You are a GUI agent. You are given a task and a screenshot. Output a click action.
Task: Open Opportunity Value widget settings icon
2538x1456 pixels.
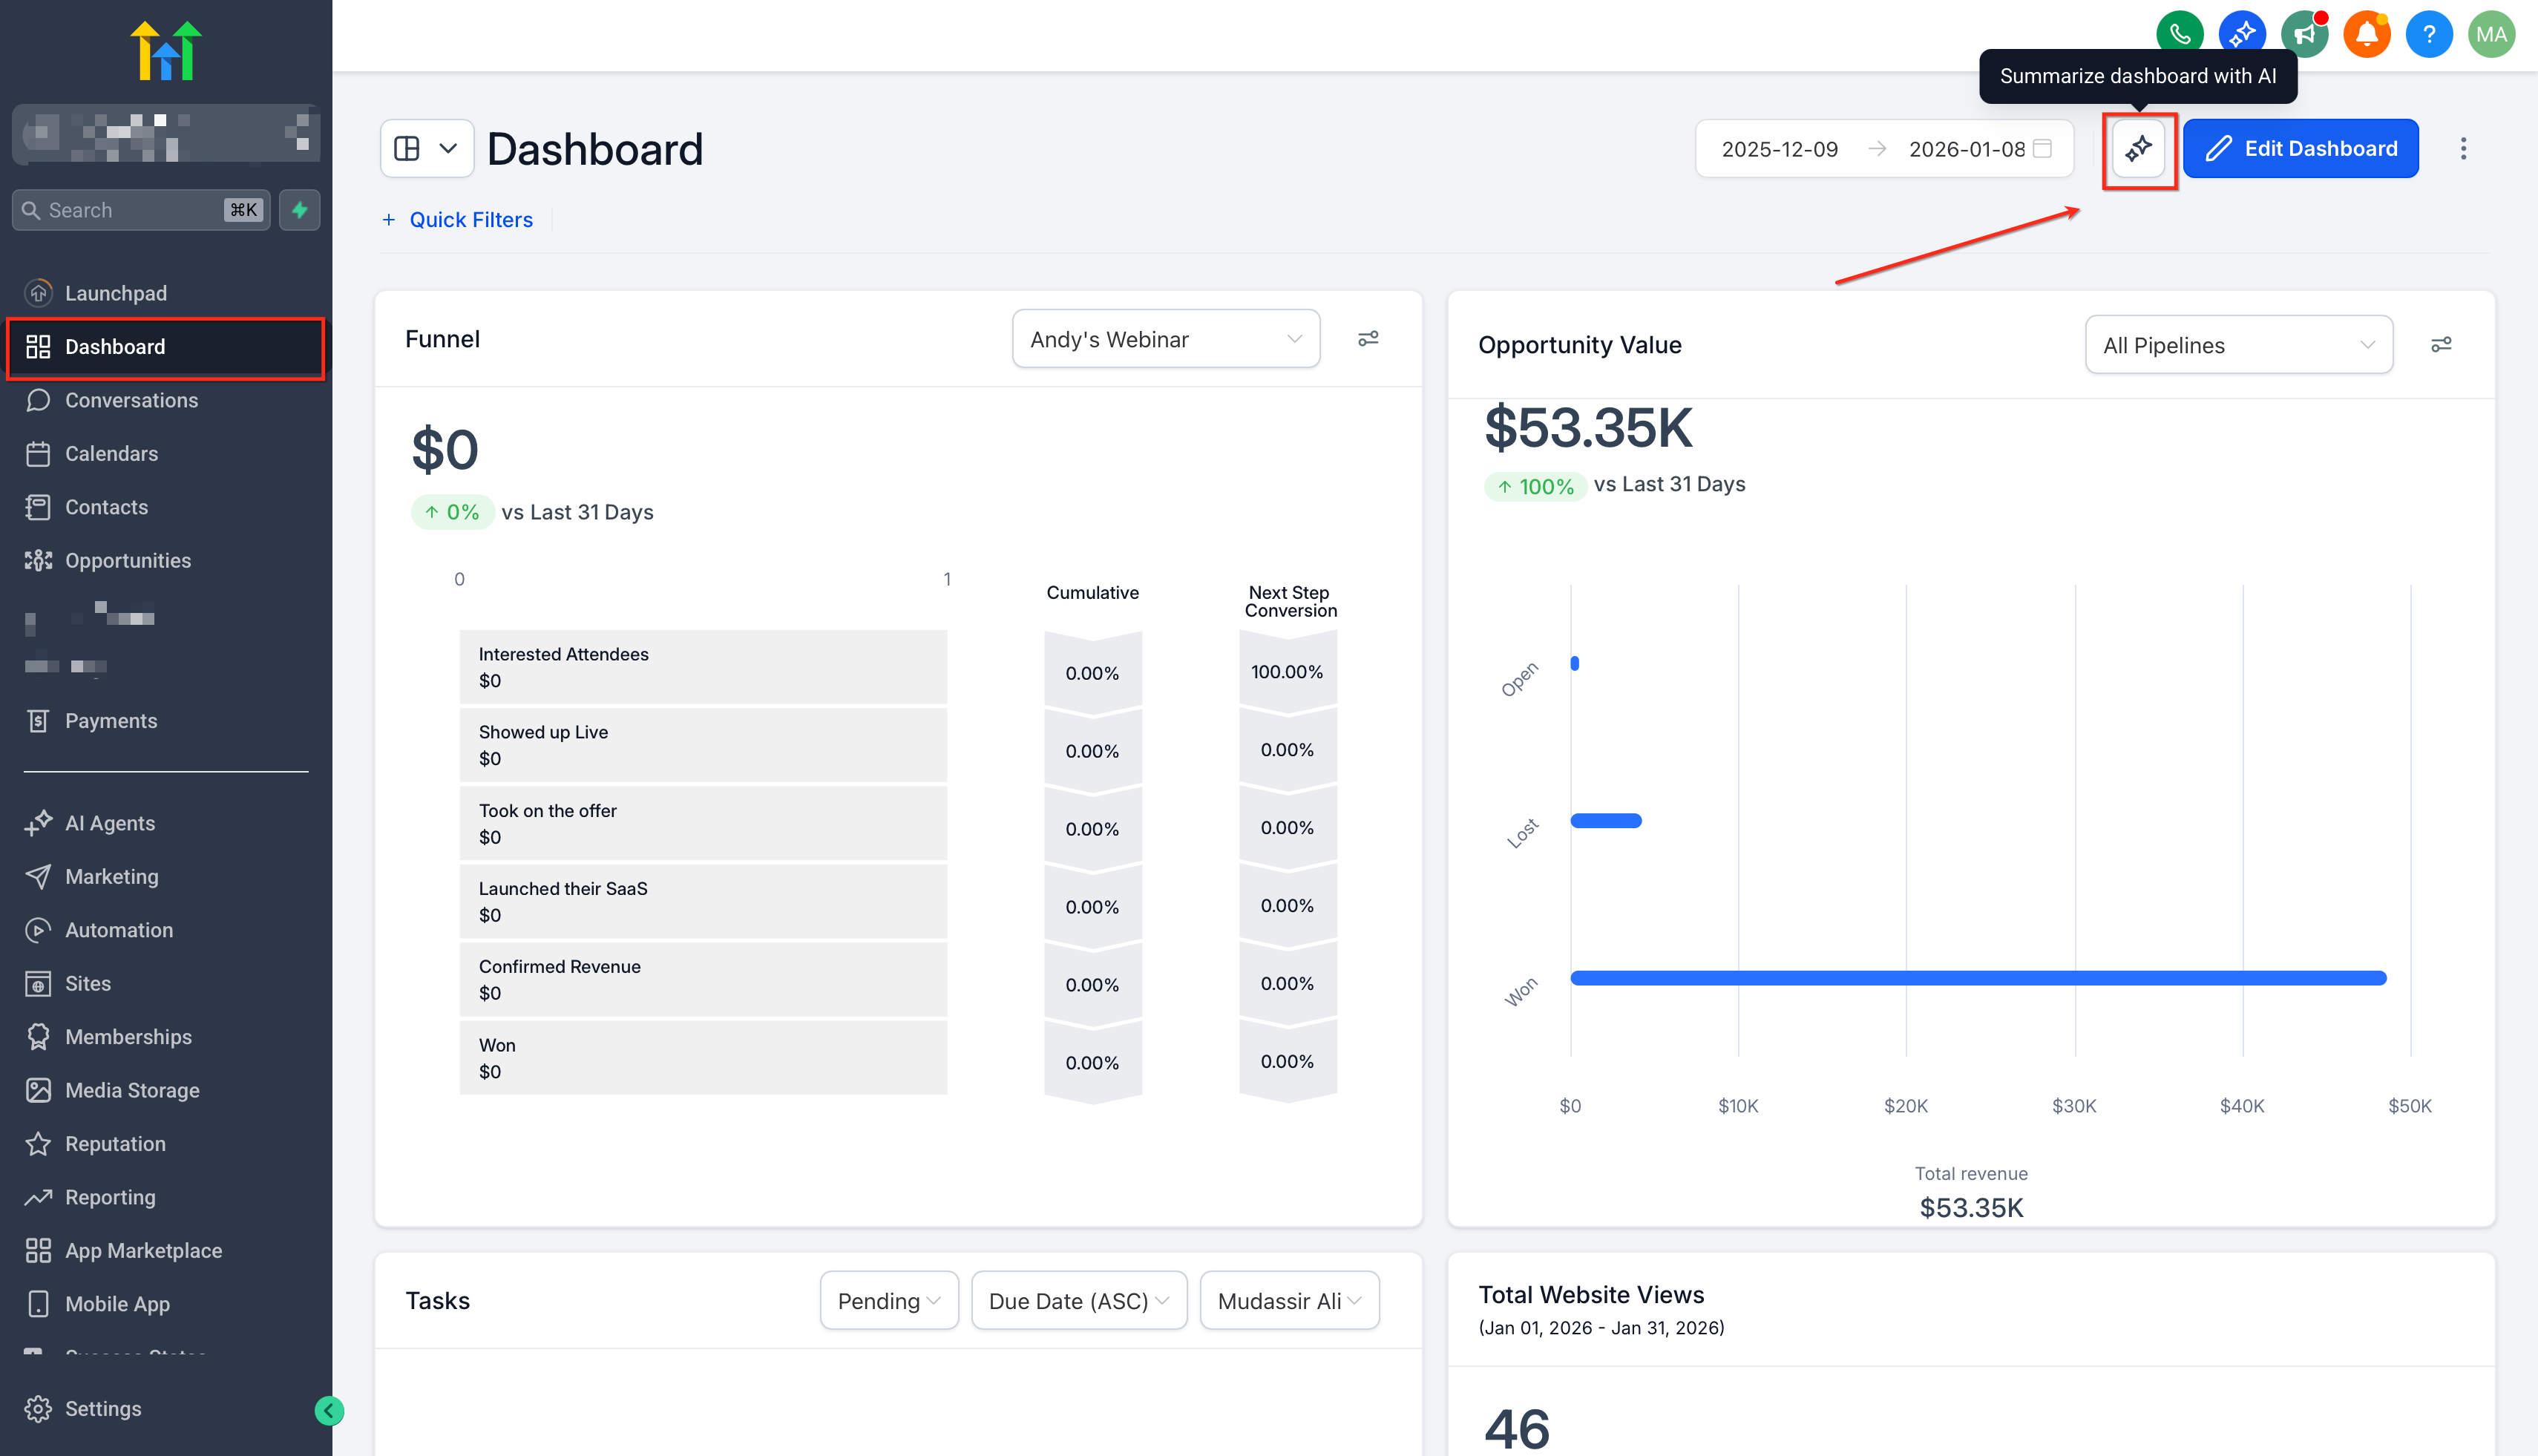[2441, 345]
